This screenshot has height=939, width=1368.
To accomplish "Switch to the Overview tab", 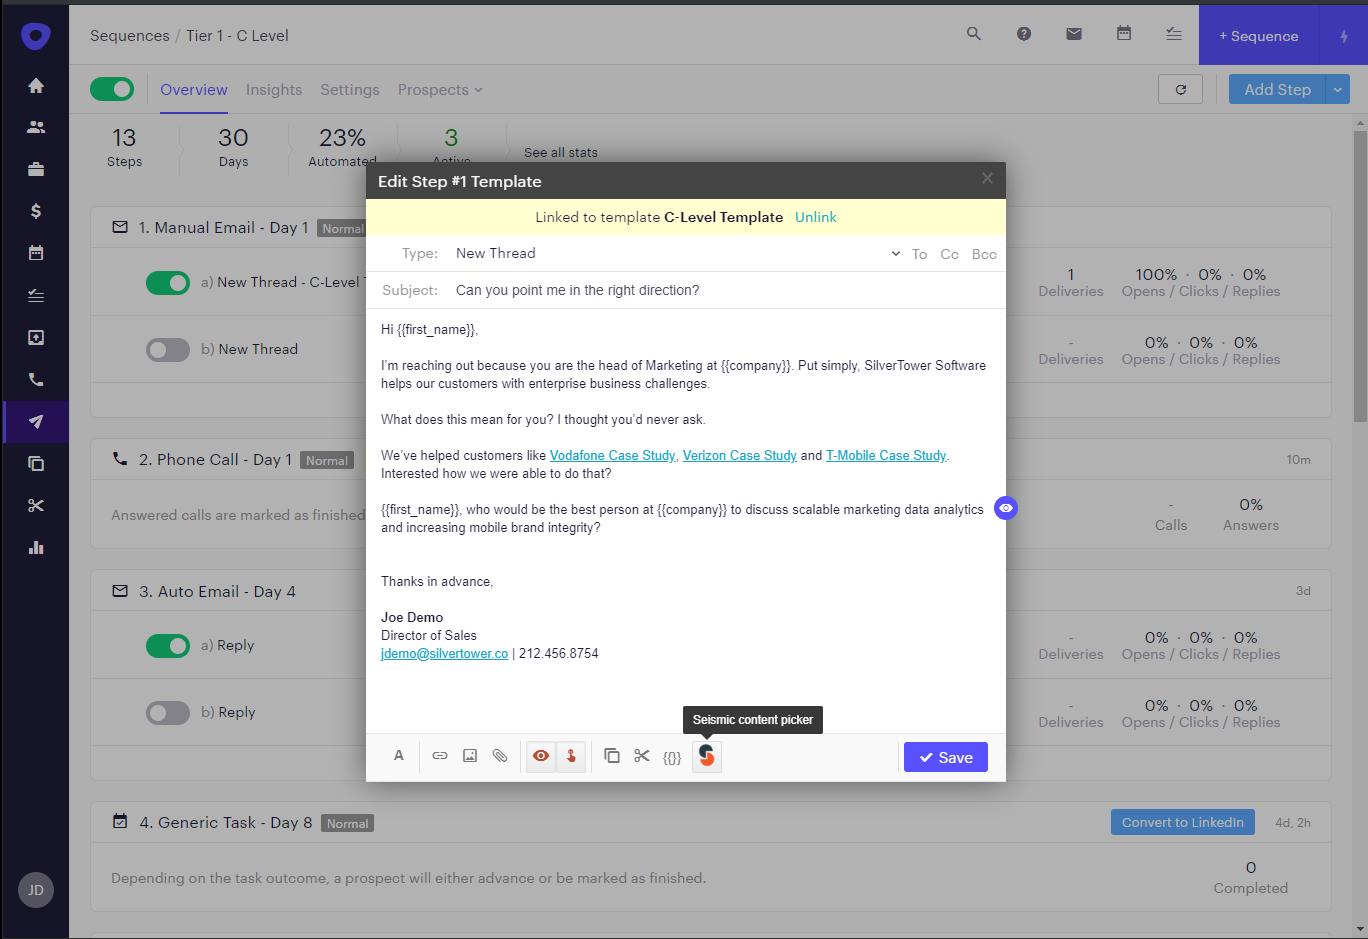I will pyautogui.click(x=194, y=90).
